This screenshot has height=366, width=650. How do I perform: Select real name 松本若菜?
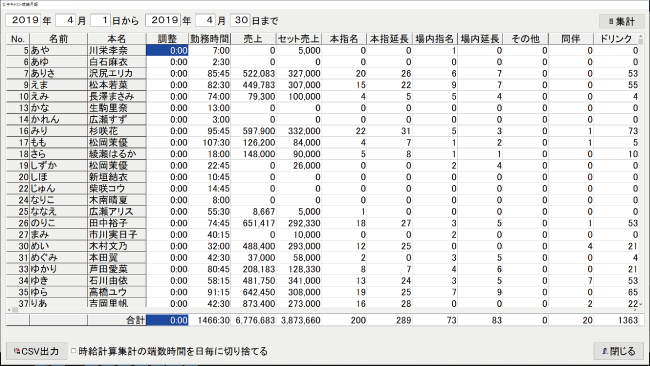click(x=116, y=85)
